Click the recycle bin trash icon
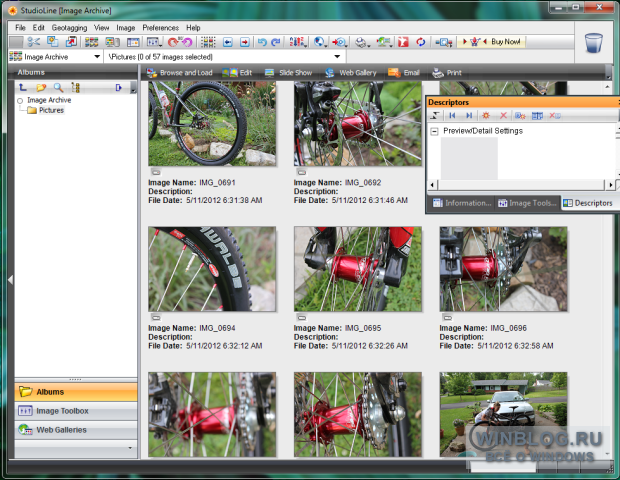 point(594,43)
